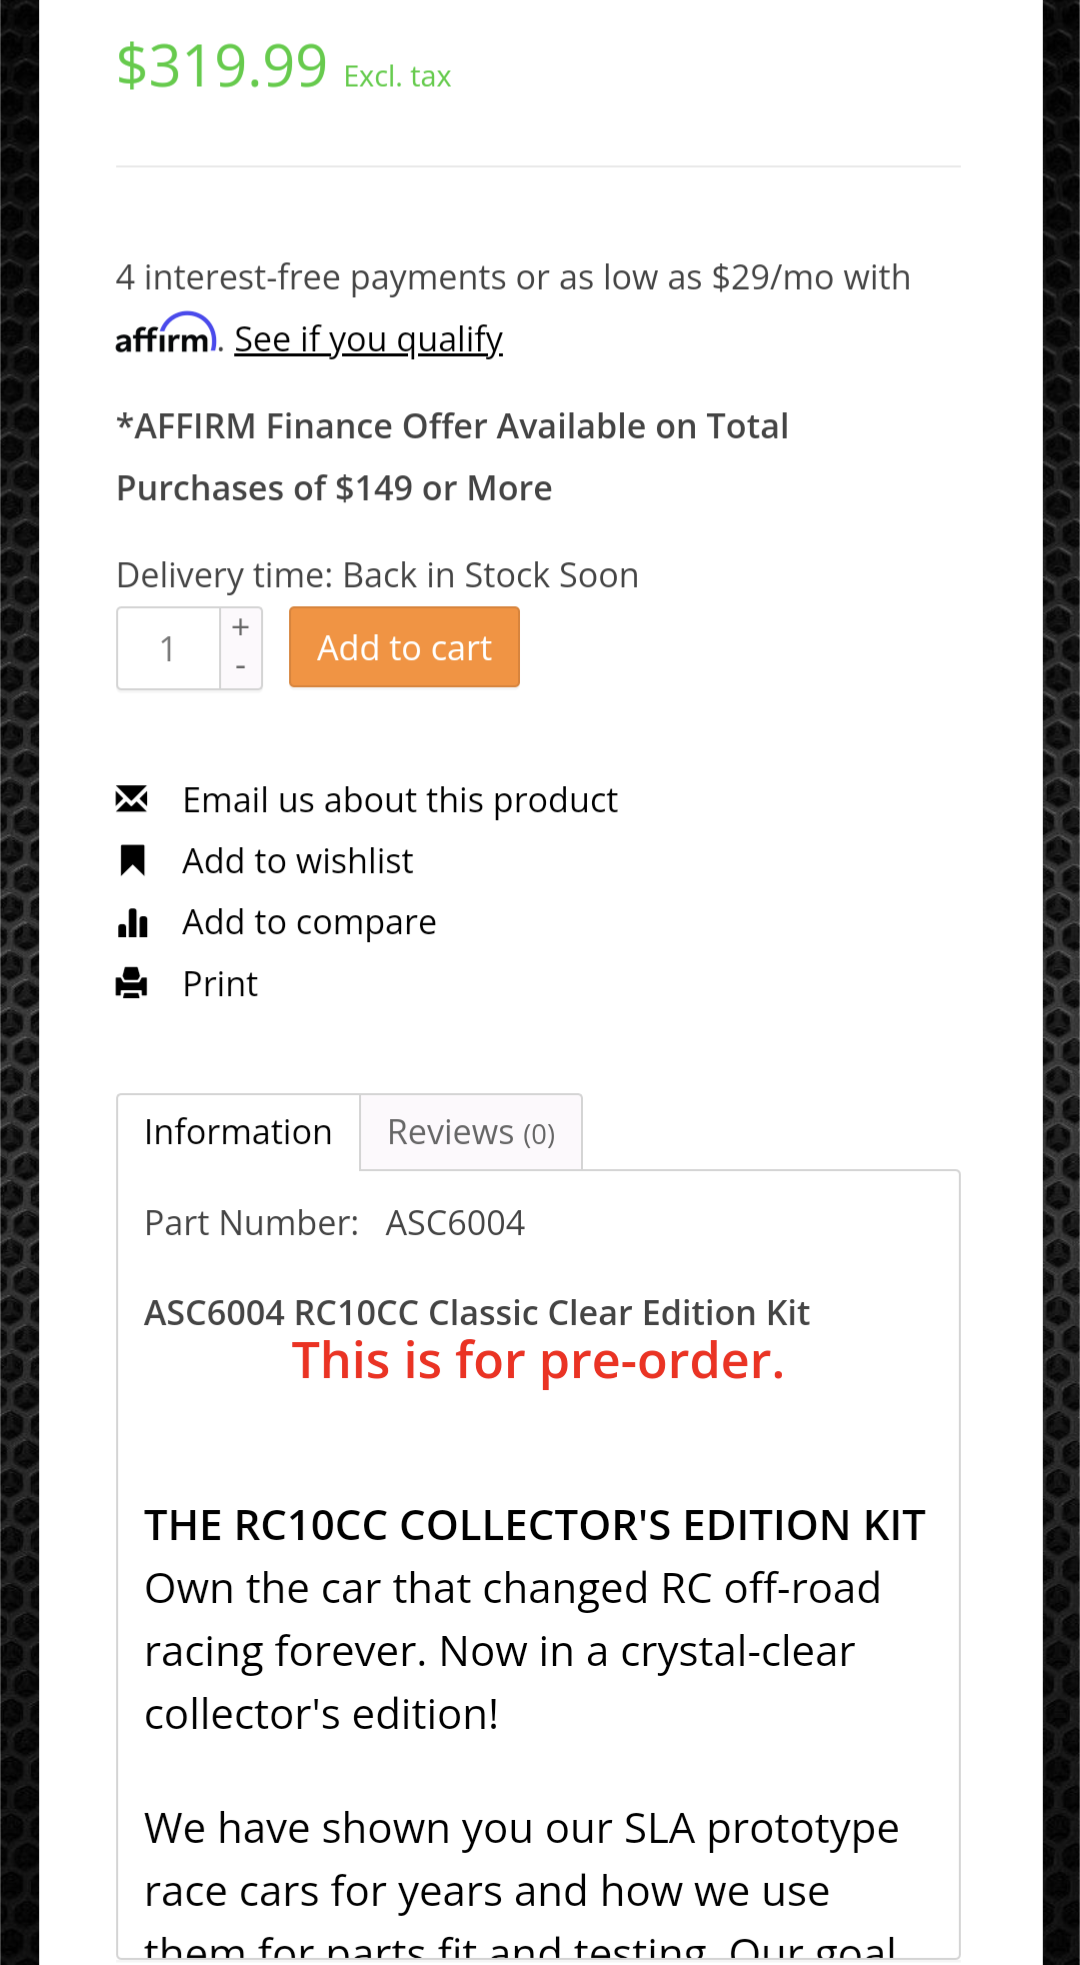1080x1965 pixels.
Task: Open the Information tab
Action: (238, 1132)
